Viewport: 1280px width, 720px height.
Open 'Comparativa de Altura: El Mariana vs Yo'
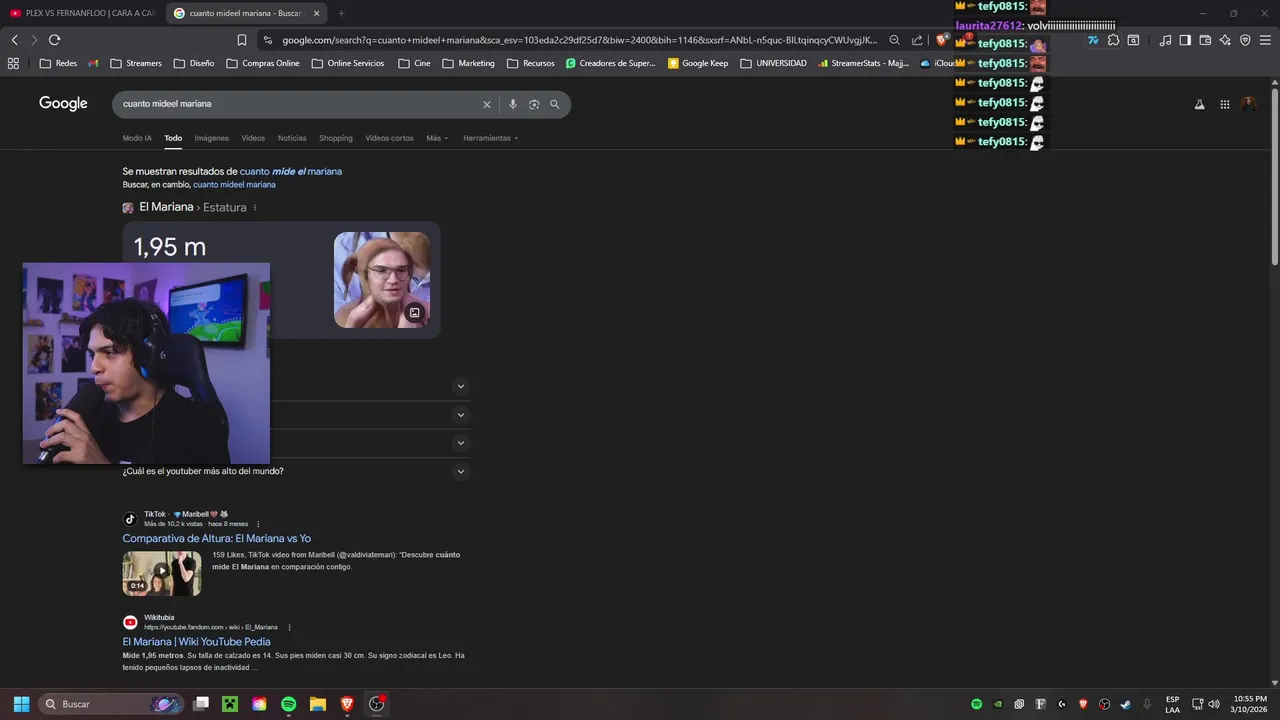click(x=217, y=539)
